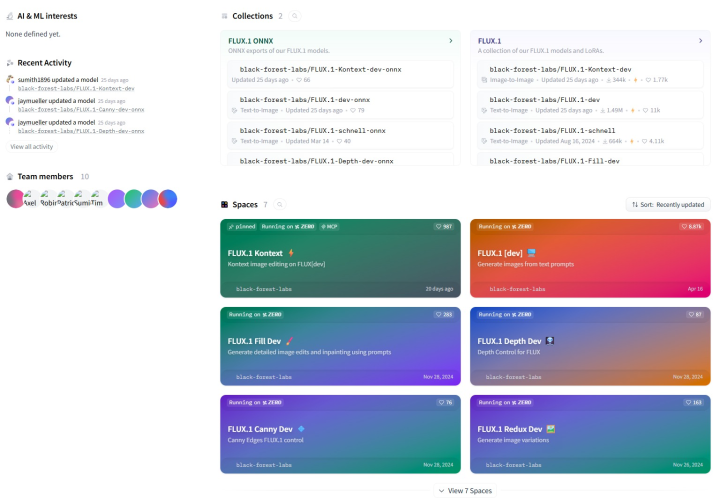
Task: Open the Sort: Recently updated dropdown
Action: [668, 204]
